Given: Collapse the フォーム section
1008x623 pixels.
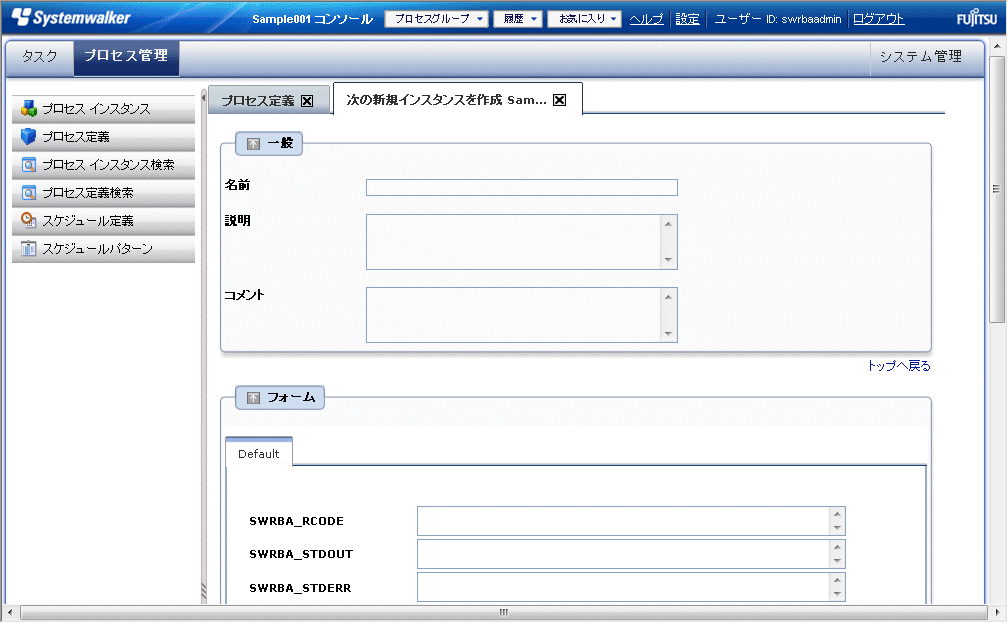Looking at the screenshot, I should [x=254, y=398].
